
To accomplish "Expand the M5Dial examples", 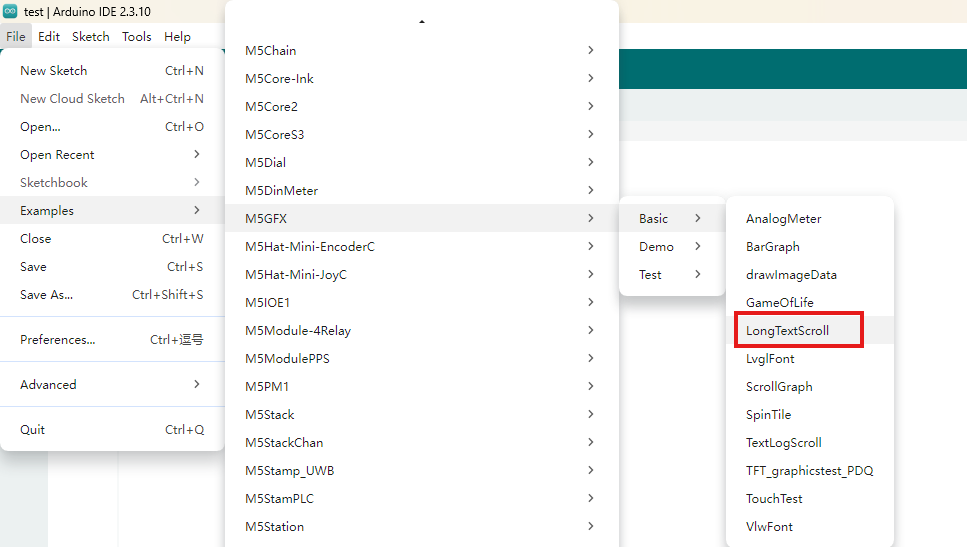I will [422, 162].
